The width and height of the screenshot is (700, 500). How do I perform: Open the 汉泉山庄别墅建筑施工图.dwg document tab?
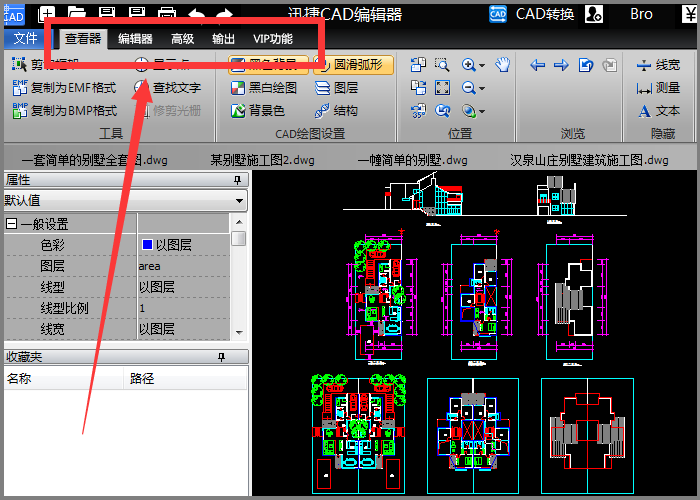click(x=589, y=160)
